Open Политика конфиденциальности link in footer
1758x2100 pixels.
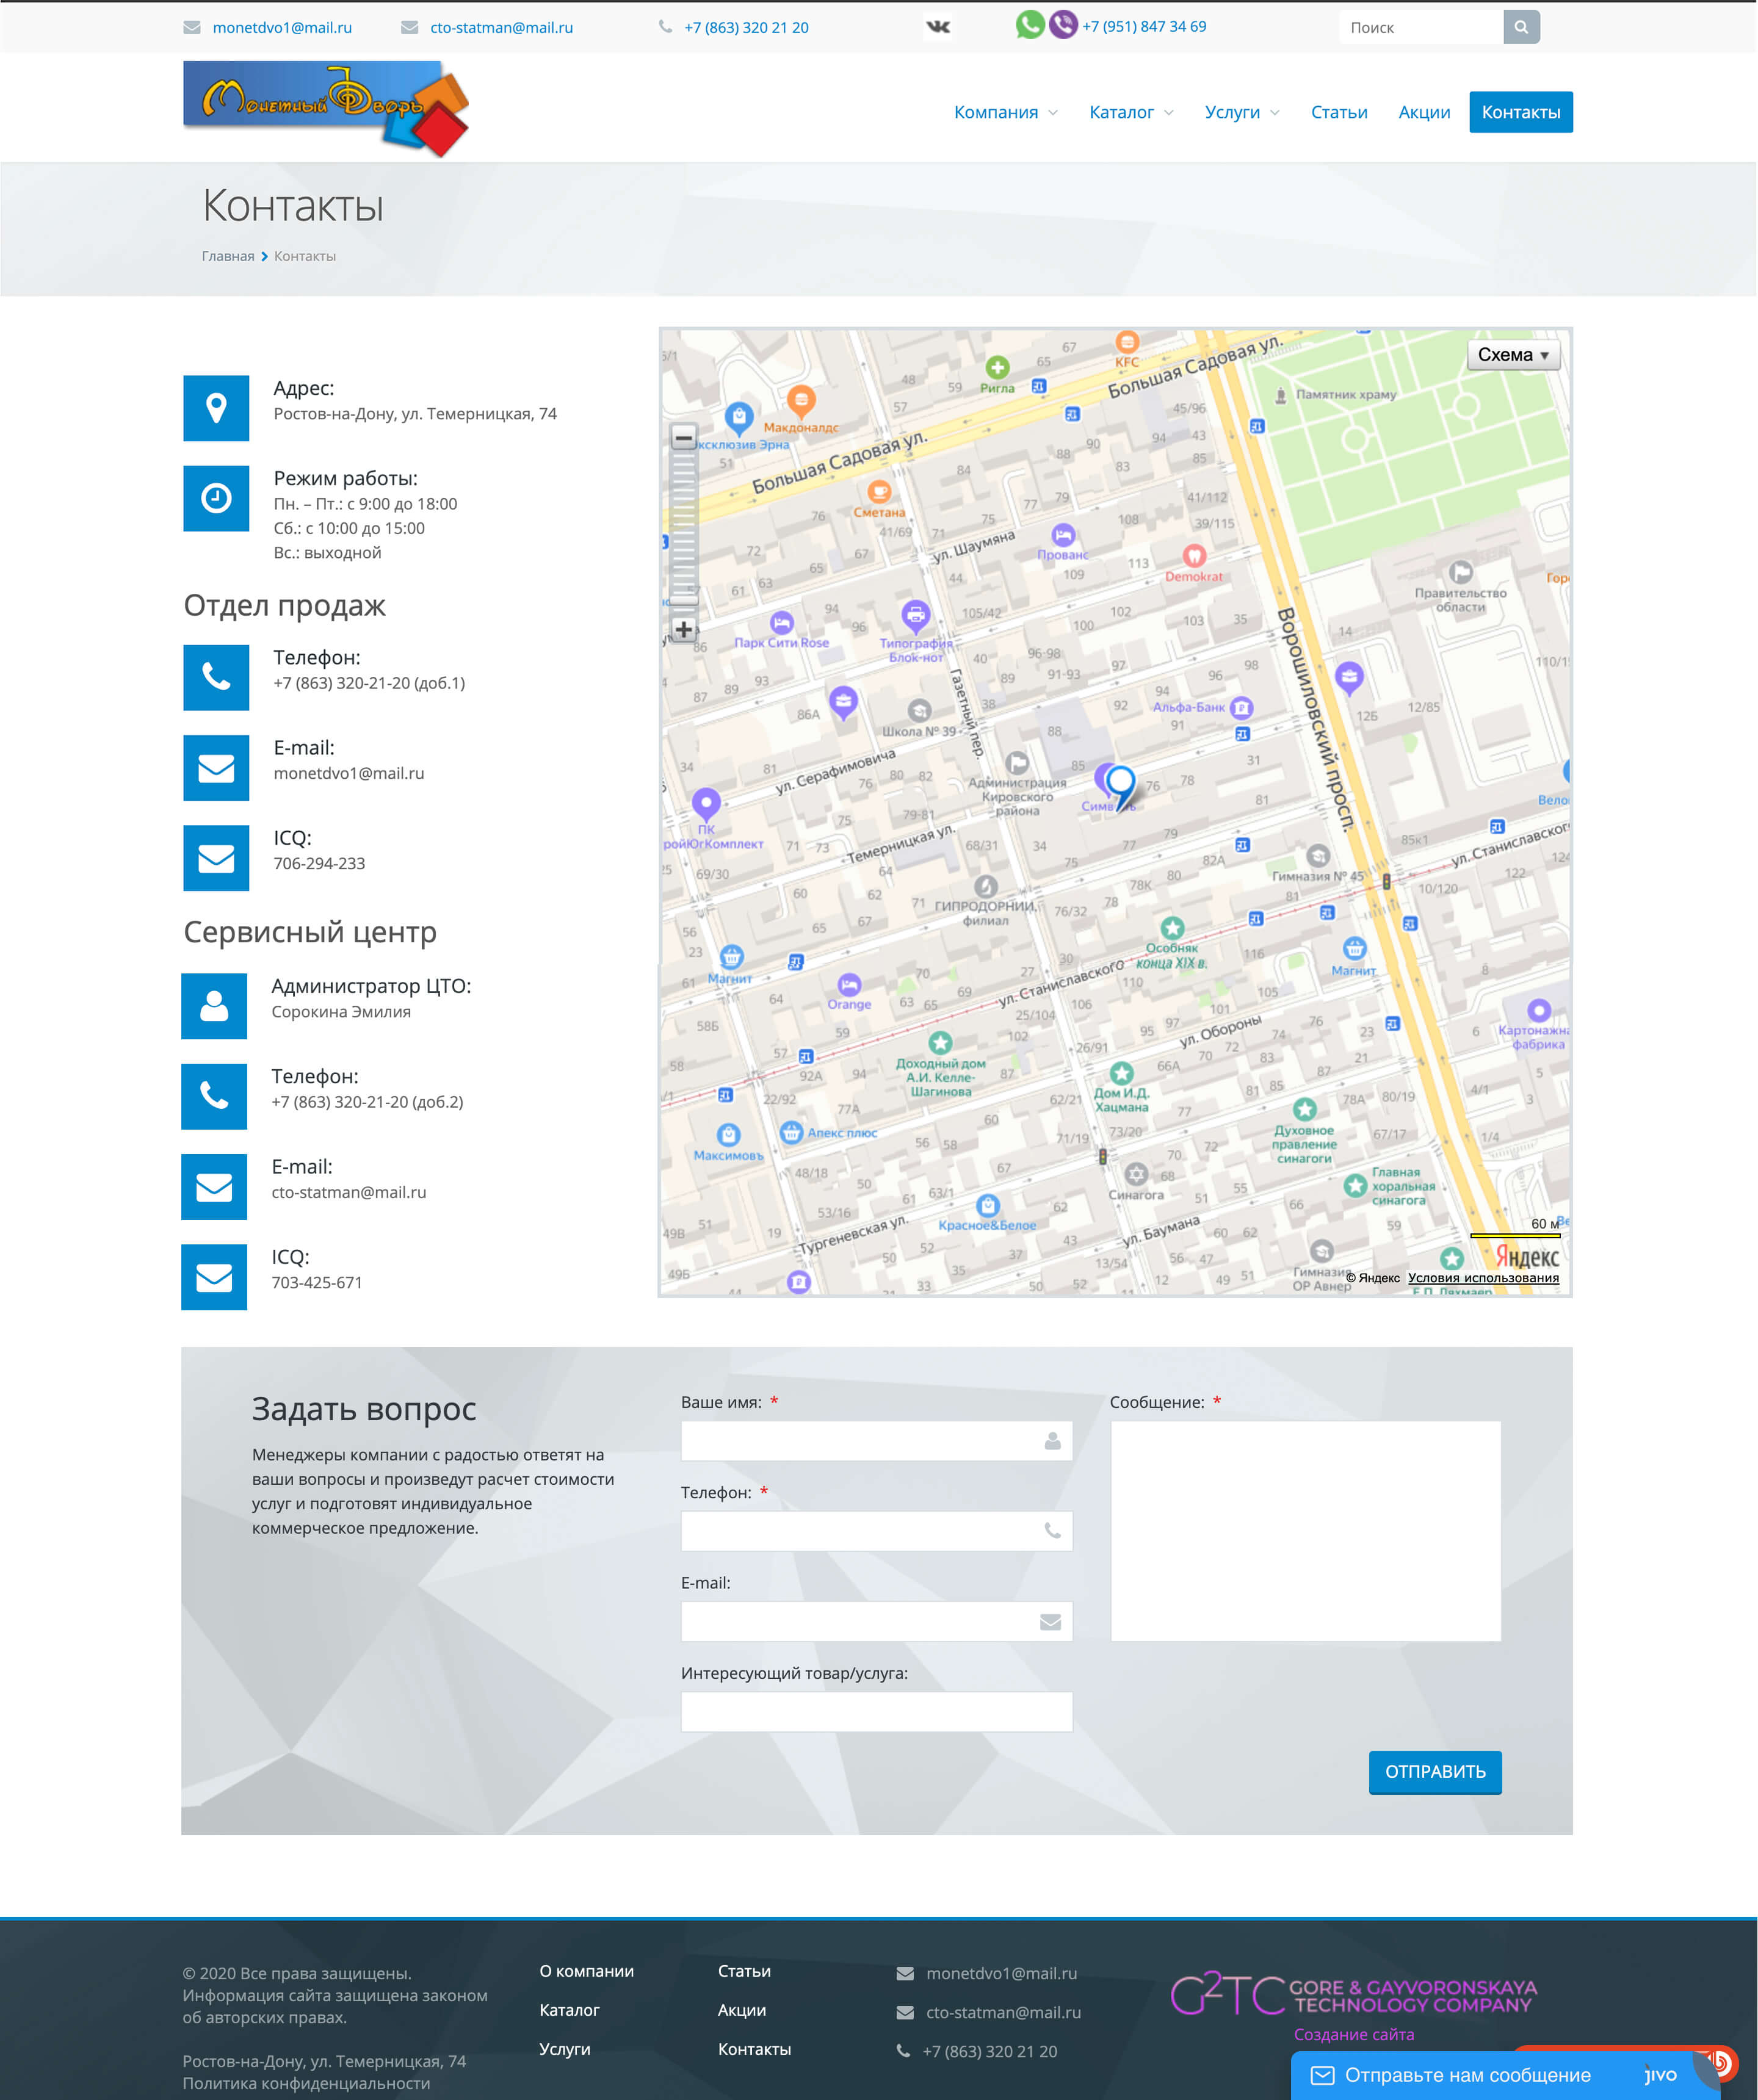coord(306,2083)
